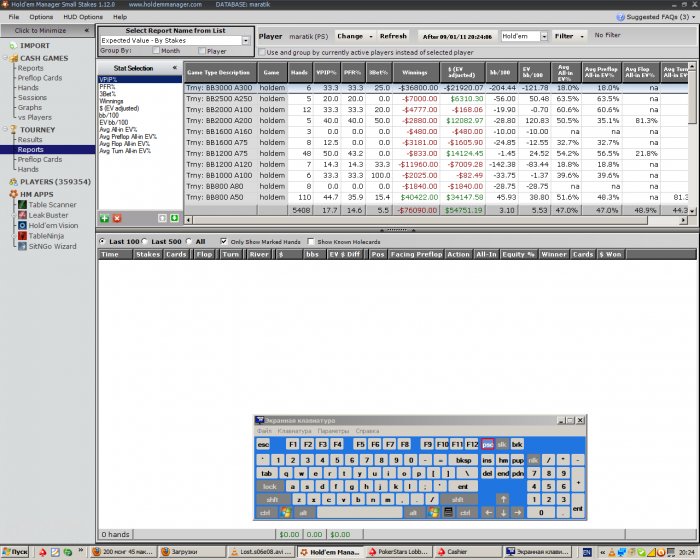Select the Last 500 radio button
Screen dimensions: 700x560
click(x=144, y=241)
